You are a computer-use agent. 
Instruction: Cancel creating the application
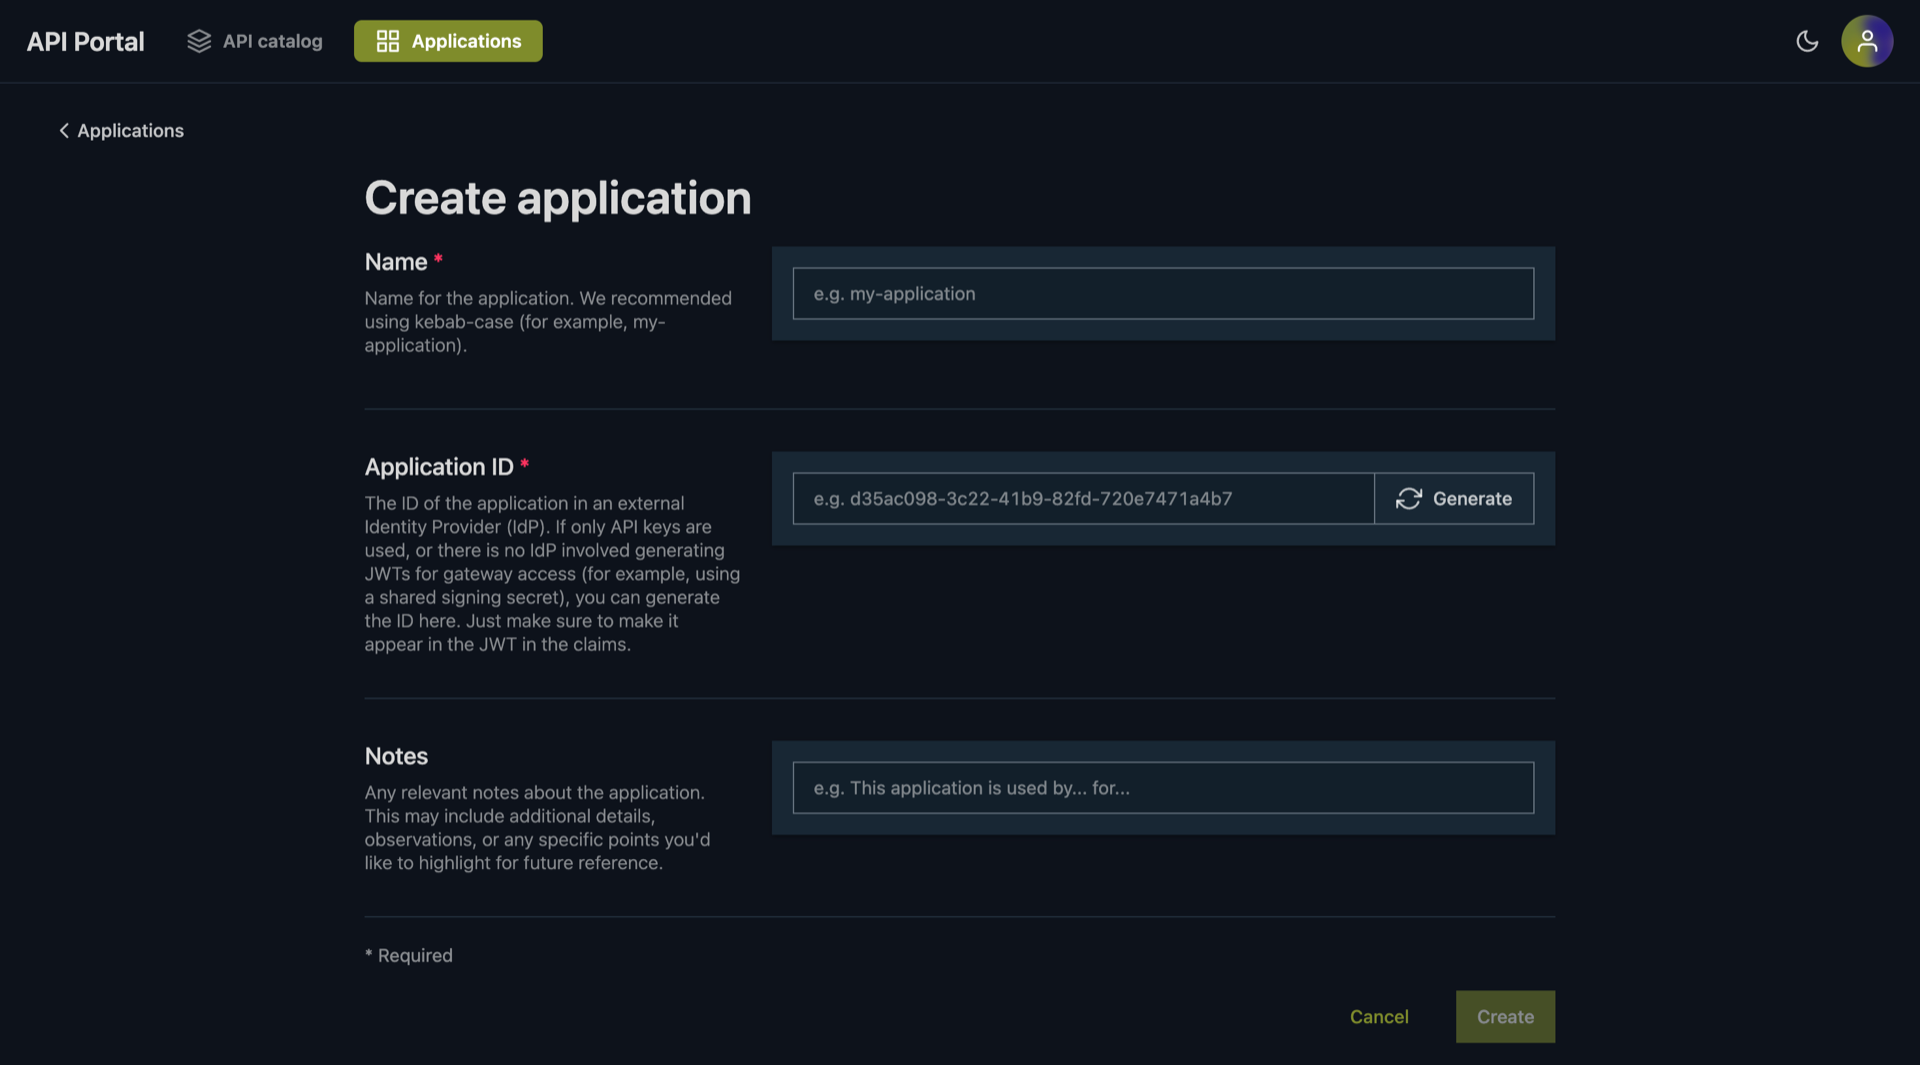[x=1379, y=1017]
